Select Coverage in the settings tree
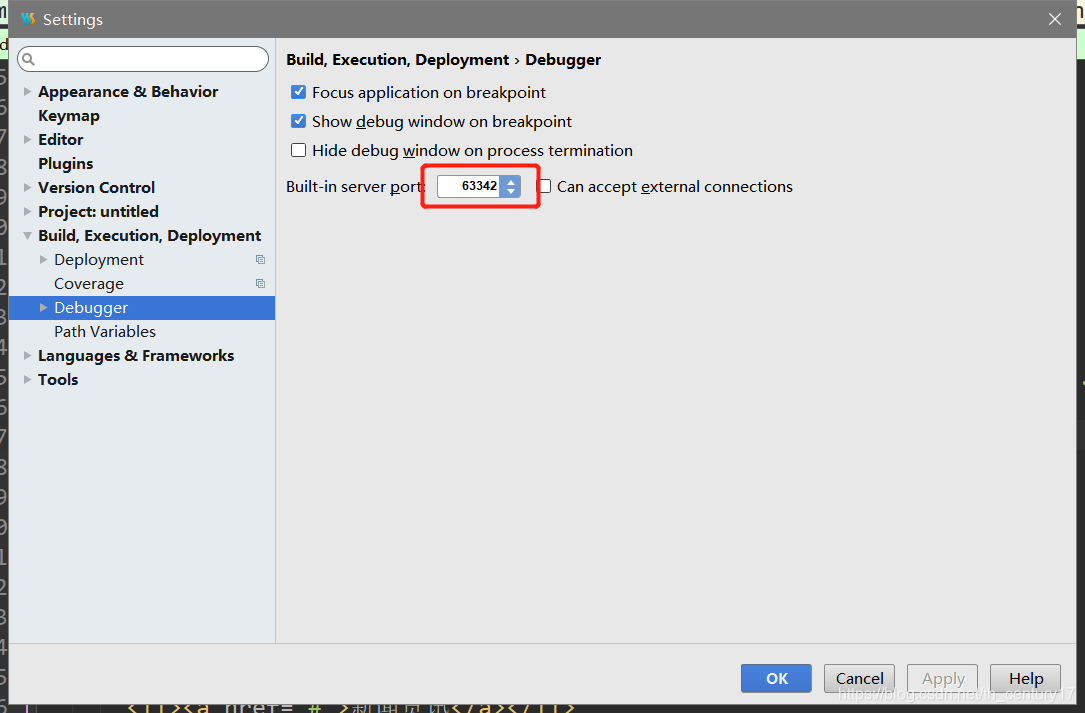 click(x=89, y=284)
